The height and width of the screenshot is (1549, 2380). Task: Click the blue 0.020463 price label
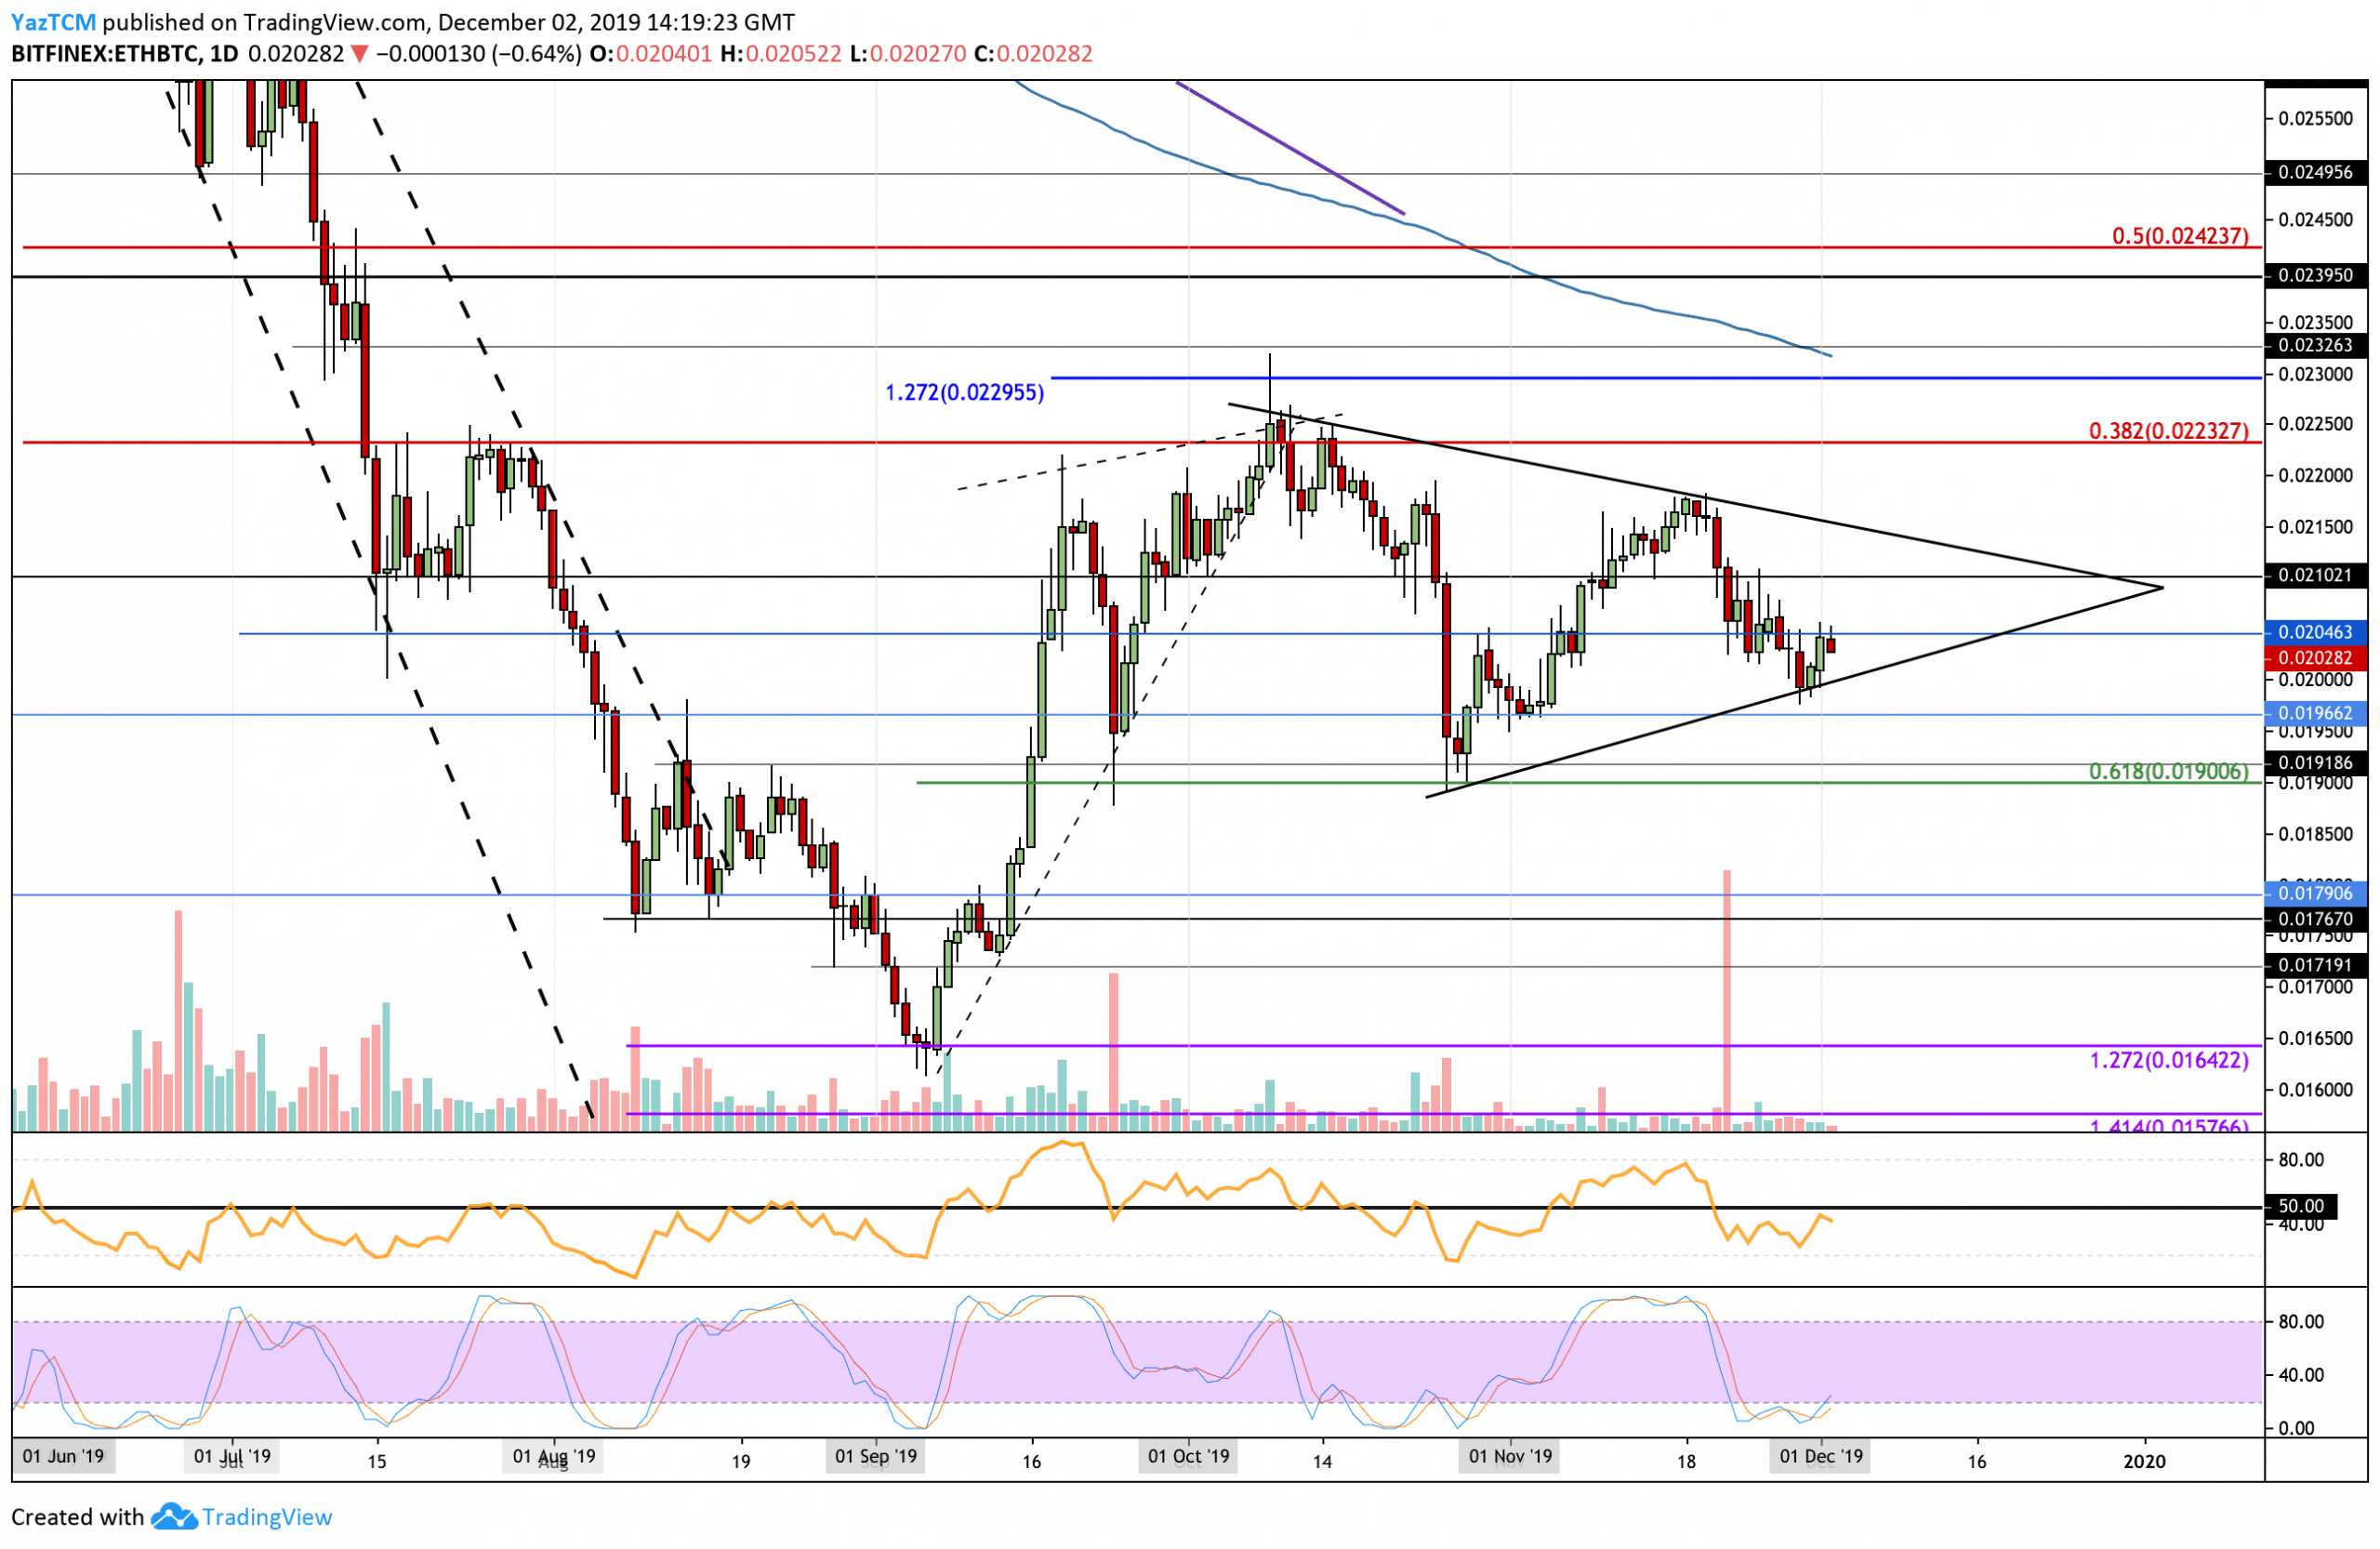click(2316, 632)
